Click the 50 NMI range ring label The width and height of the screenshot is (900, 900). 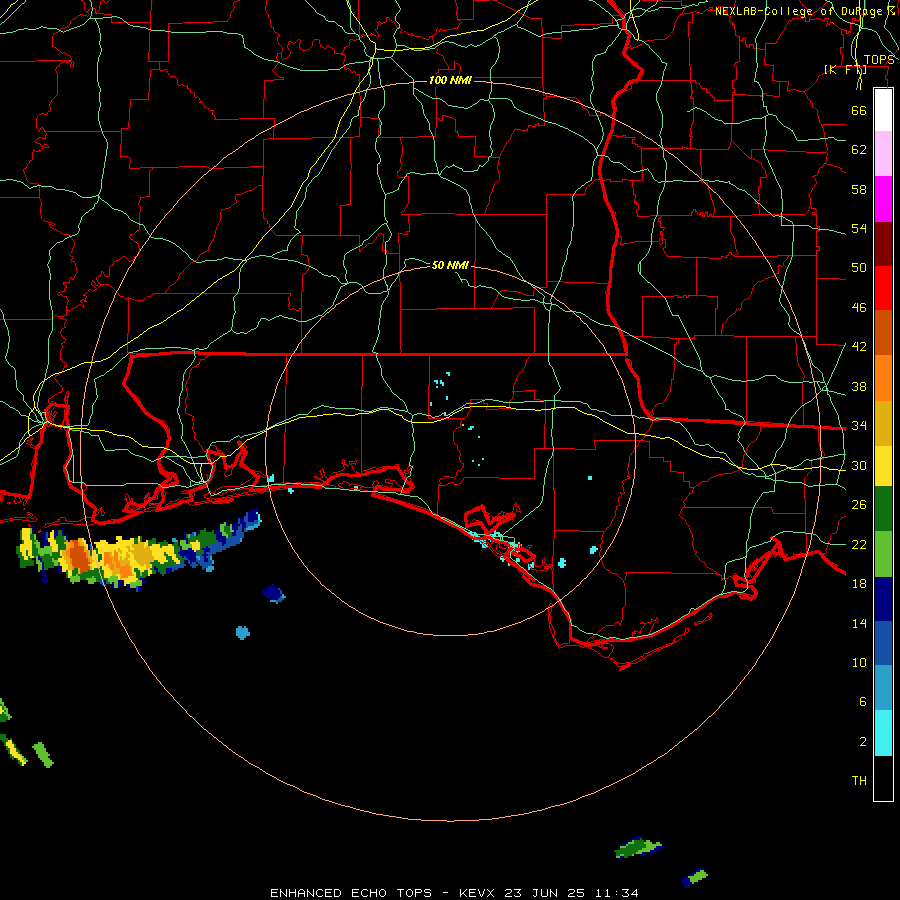[450, 265]
